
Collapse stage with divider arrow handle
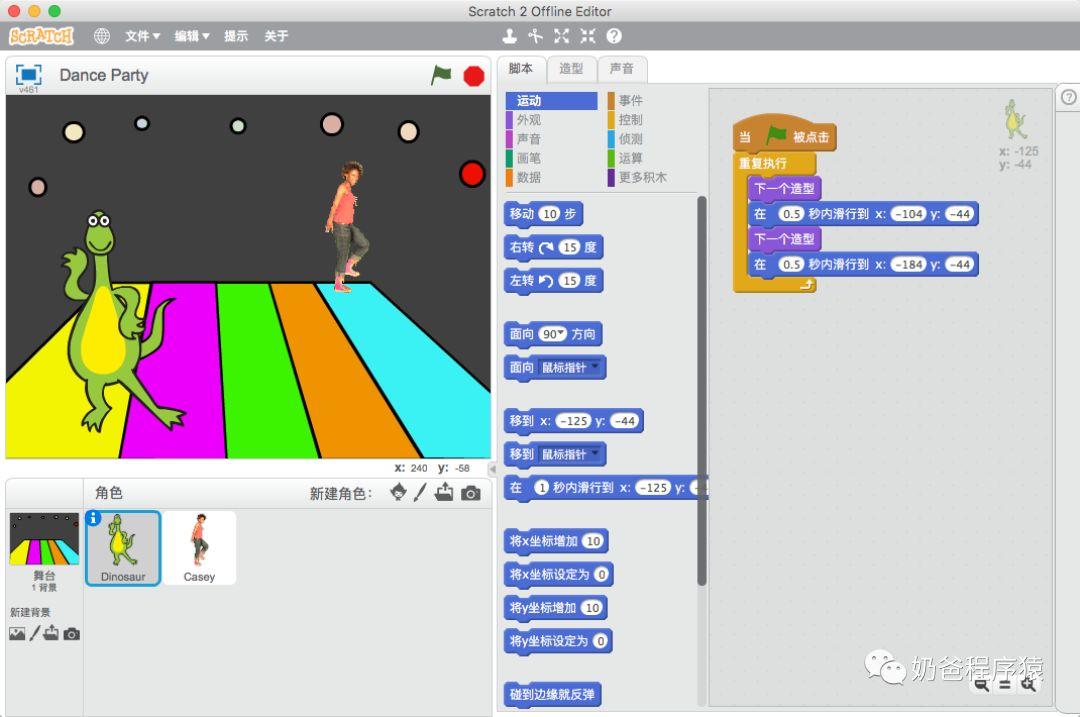click(x=492, y=469)
